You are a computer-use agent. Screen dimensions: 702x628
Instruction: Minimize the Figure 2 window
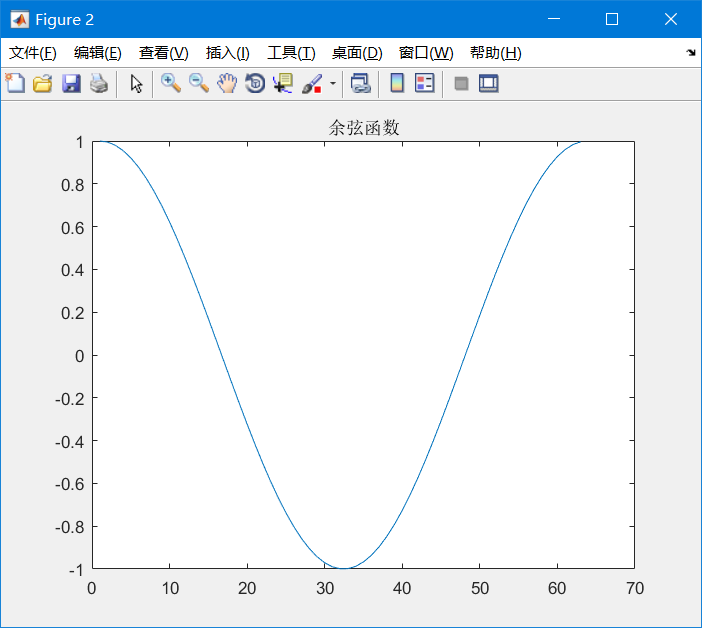pos(554,19)
